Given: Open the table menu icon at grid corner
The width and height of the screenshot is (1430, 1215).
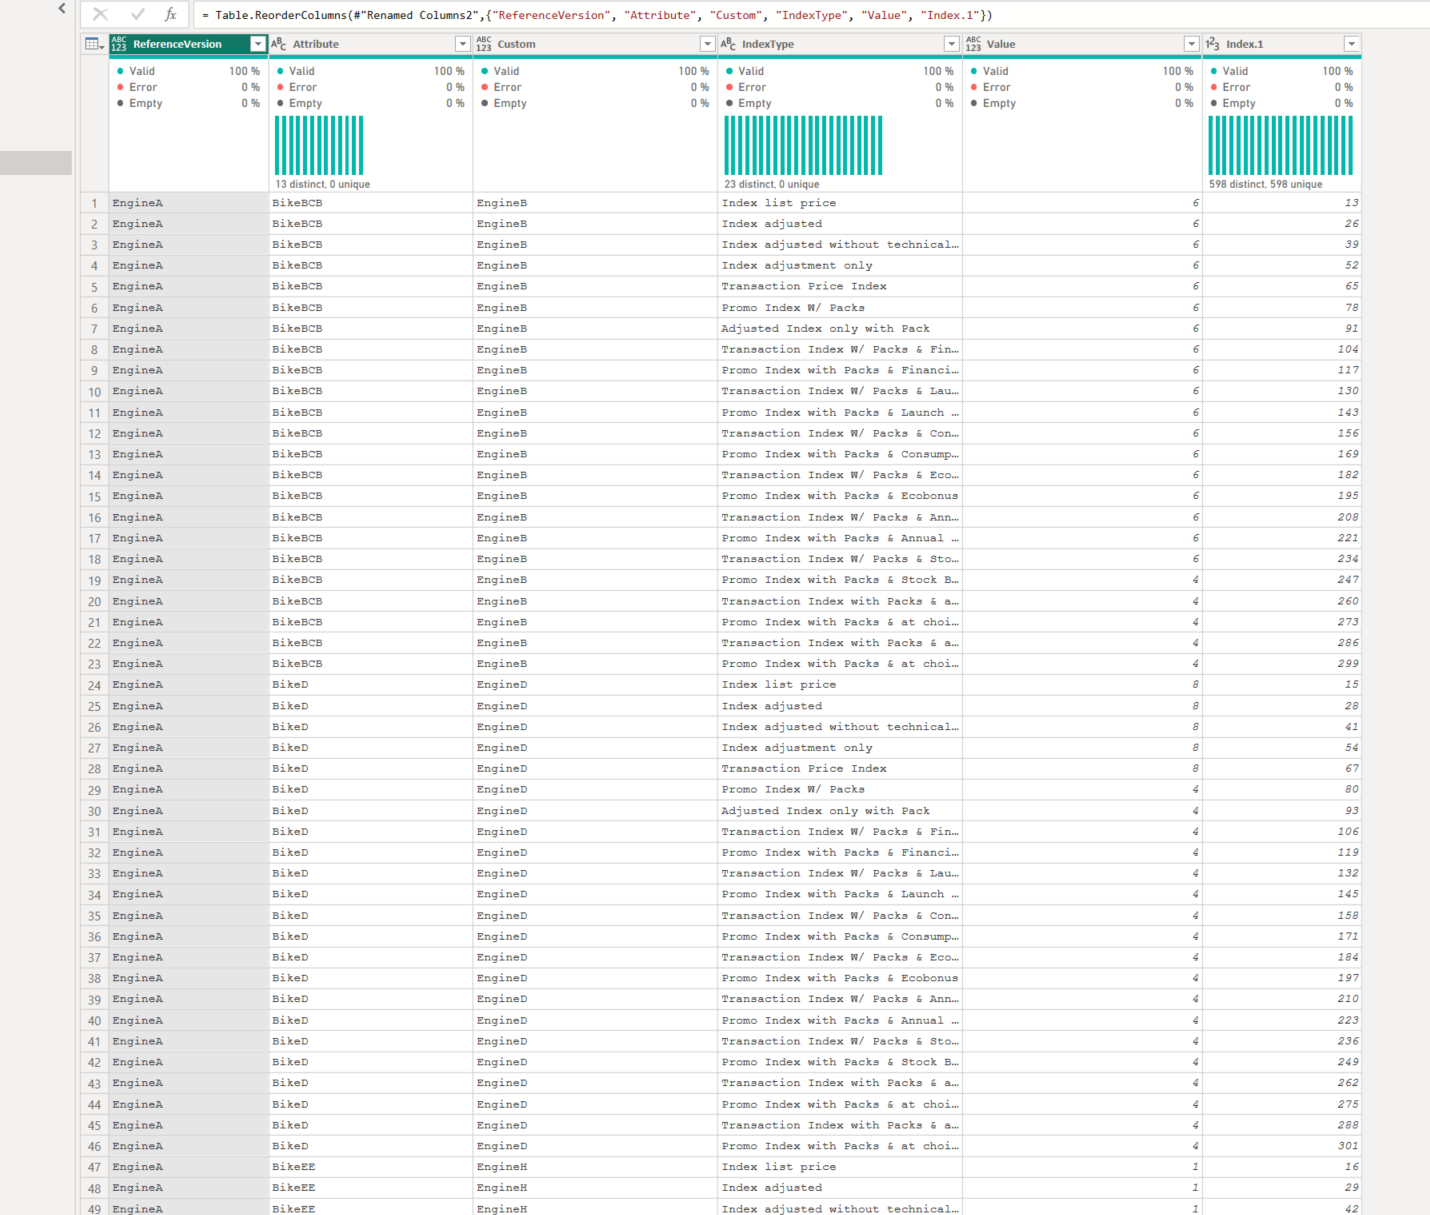Looking at the screenshot, I should point(94,44).
